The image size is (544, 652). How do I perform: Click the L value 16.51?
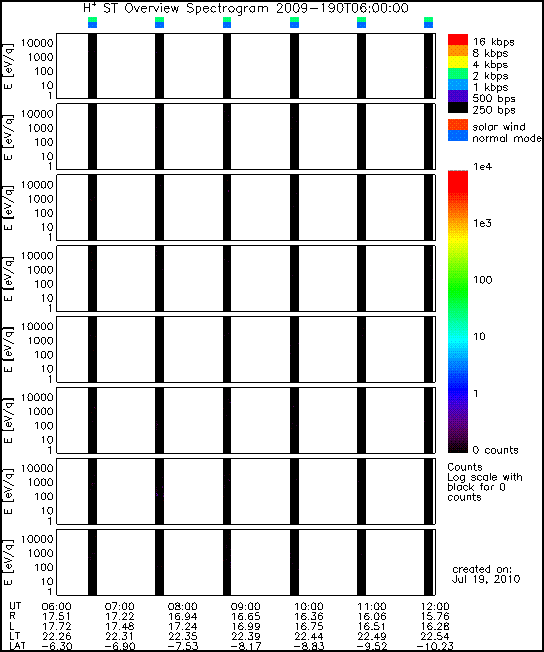click(x=372, y=627)
